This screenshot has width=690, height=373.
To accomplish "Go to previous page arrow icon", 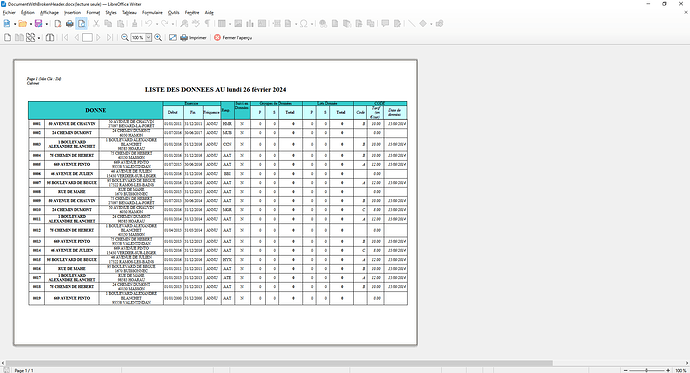I will pos(77,38).
